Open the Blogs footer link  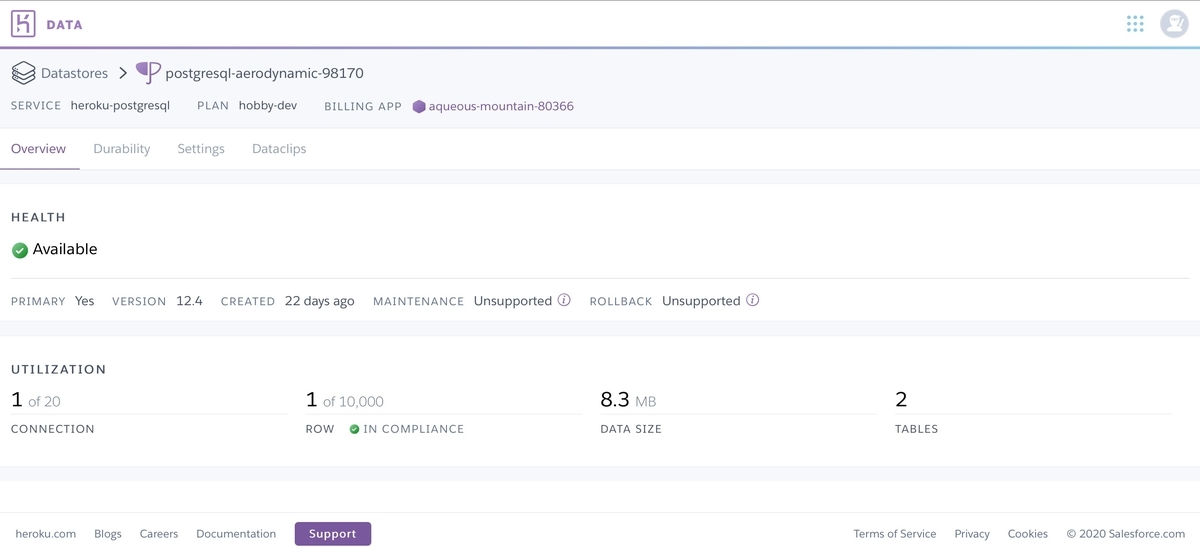pos(108,534)
